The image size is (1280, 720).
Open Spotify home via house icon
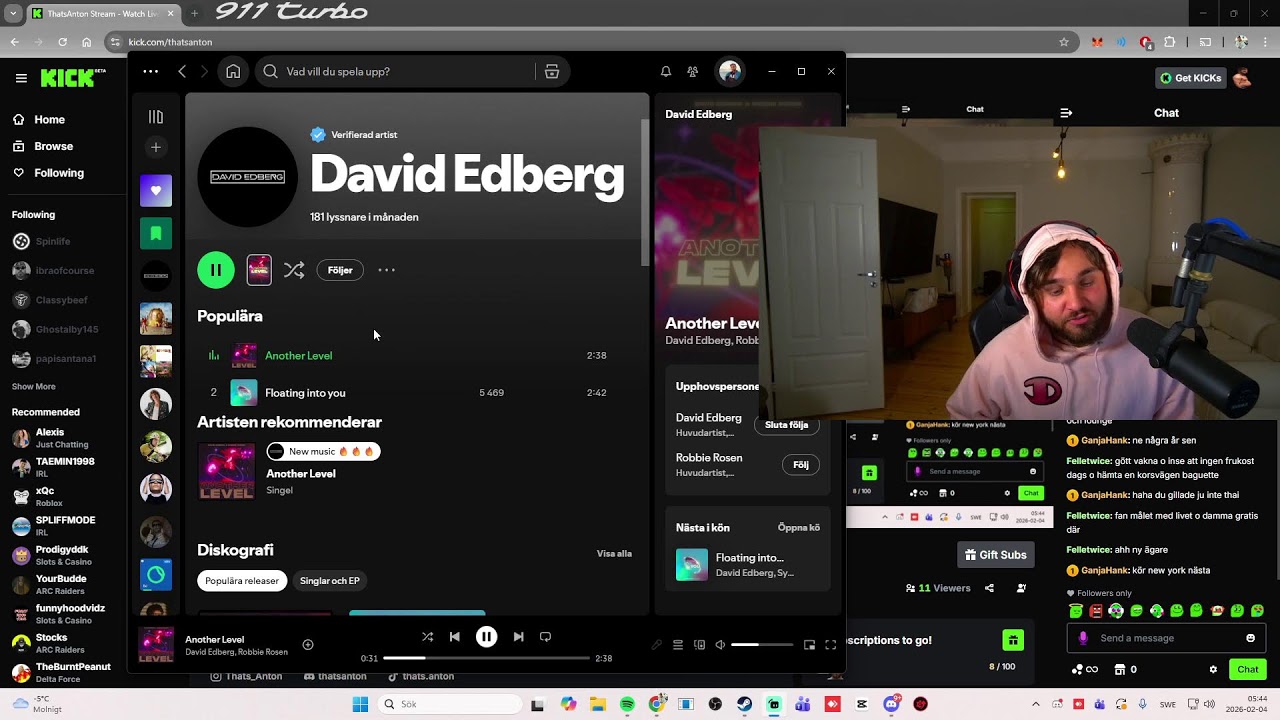click(x=233, y=71)
